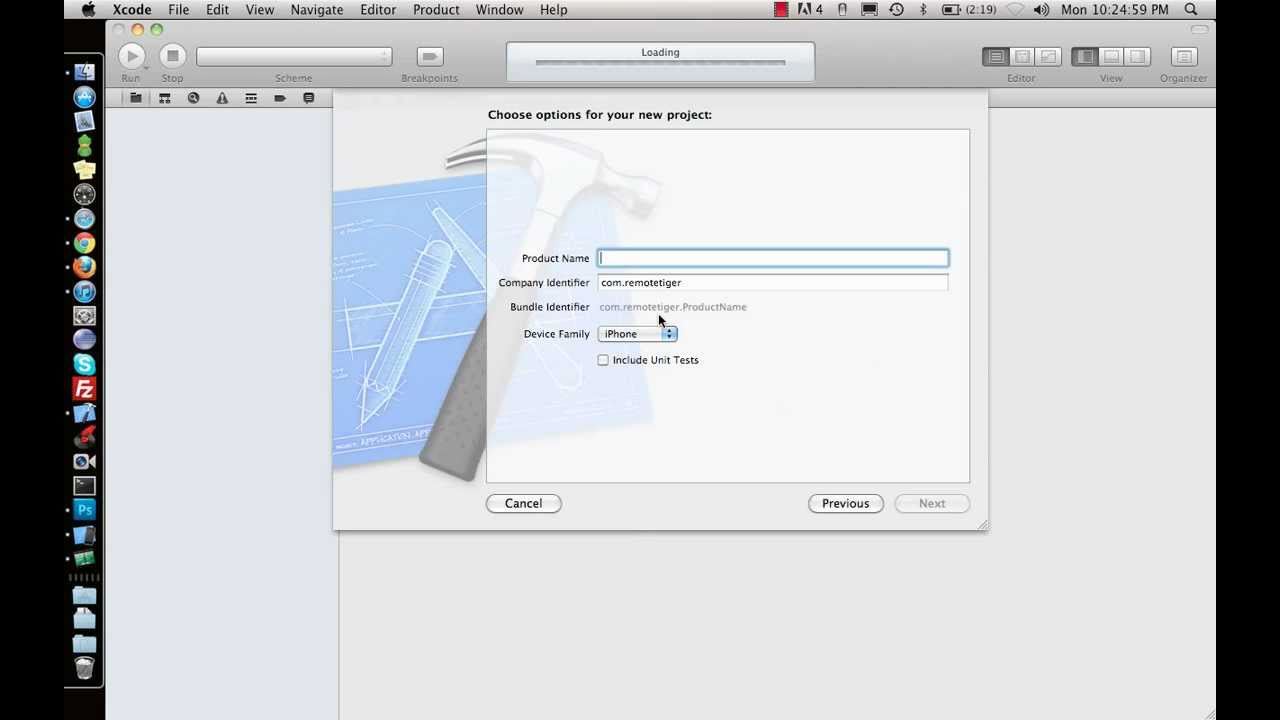Open the Product menu

(436, 10)
